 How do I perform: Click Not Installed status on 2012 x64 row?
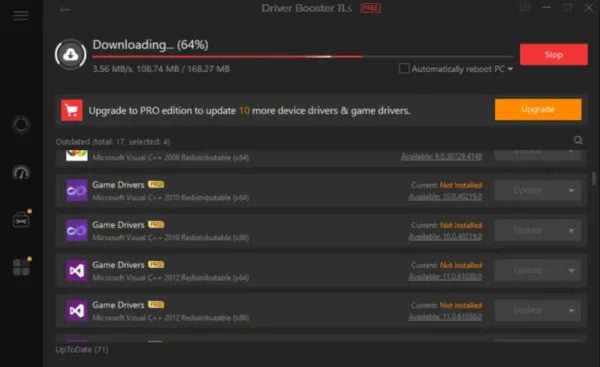coord(461,265)
